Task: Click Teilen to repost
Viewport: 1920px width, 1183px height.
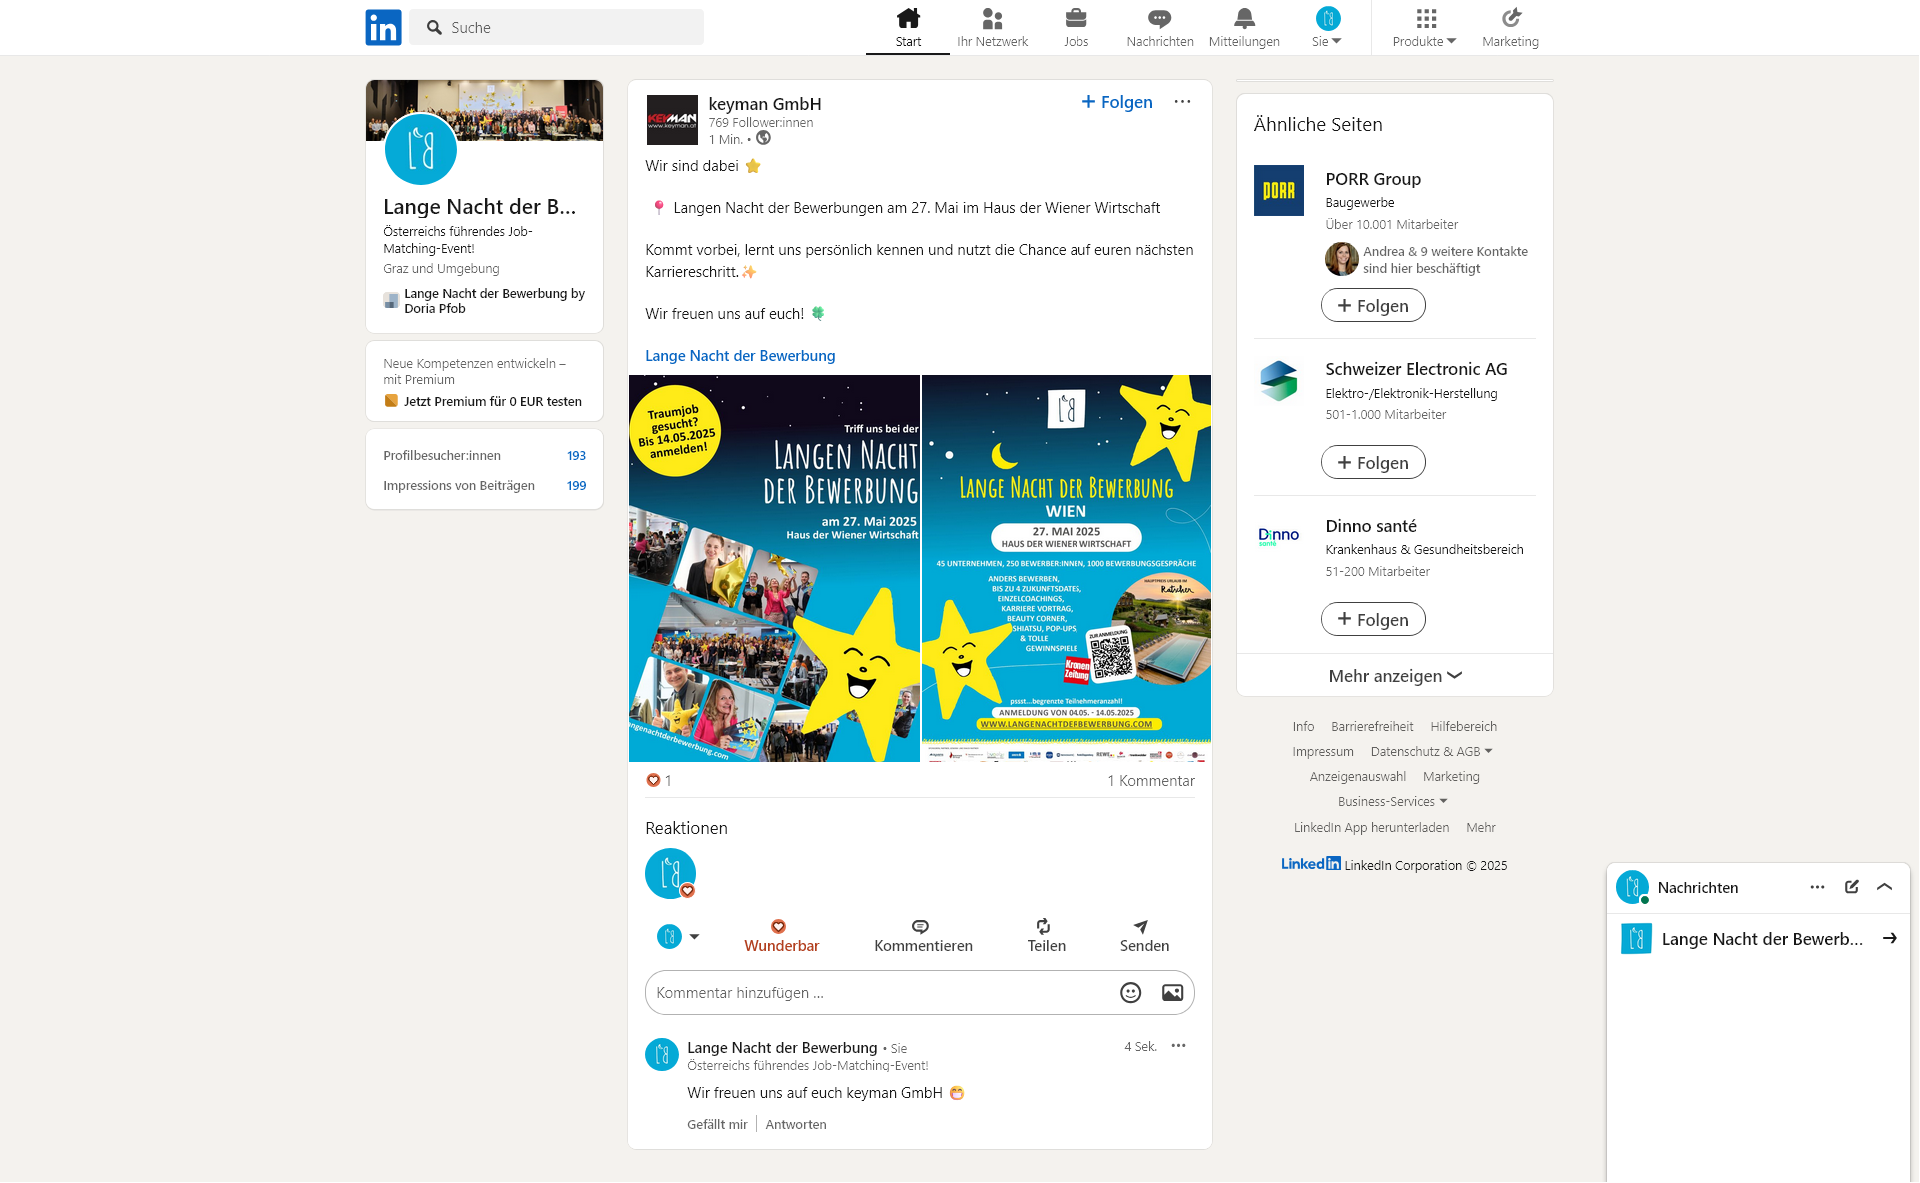Action: 1046,936
